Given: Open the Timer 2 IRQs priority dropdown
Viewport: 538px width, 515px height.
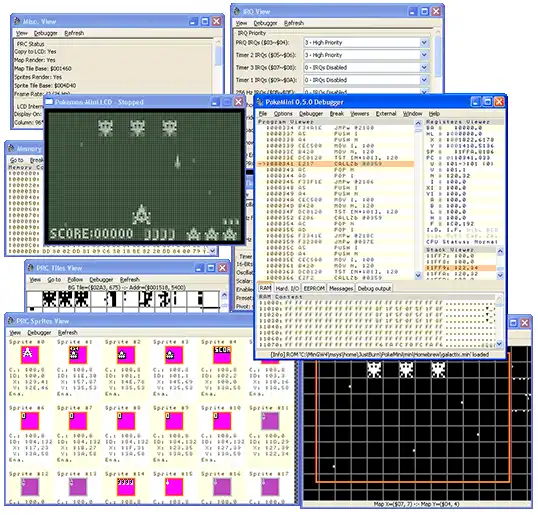Looking at the screenshot, I should 424,55.
